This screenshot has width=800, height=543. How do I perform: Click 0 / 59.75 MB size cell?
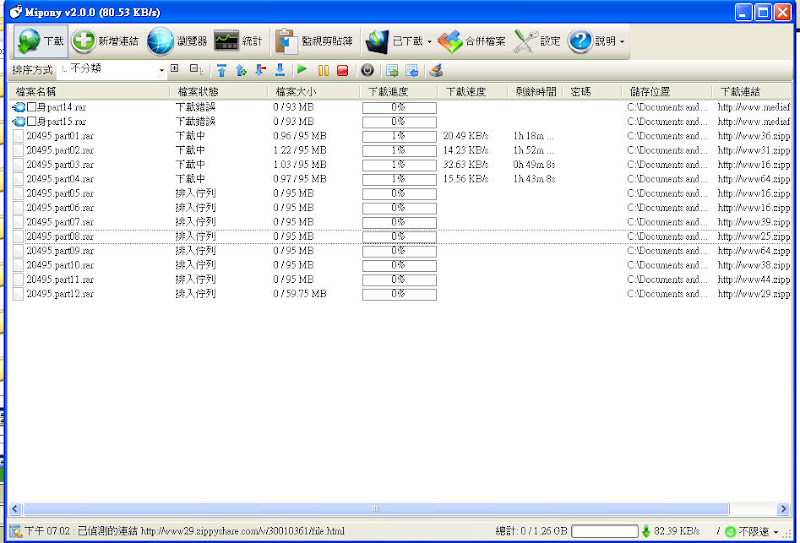point(299,293)
